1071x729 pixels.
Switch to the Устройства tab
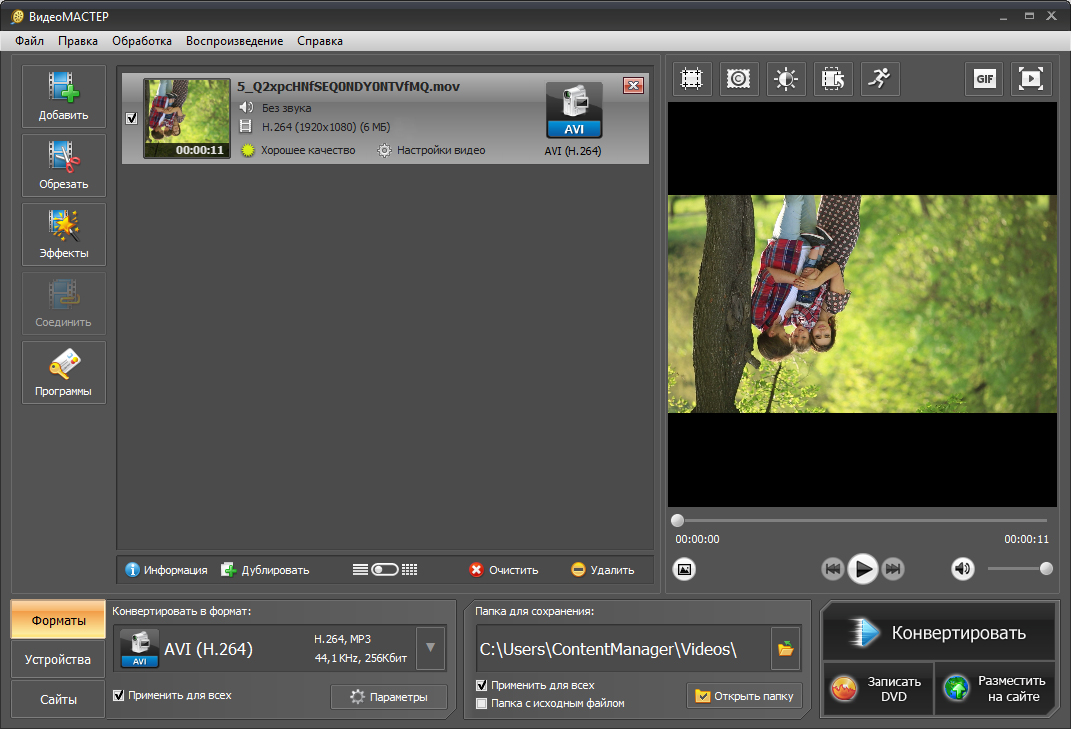pyautogui.click(x=58, y=660)
